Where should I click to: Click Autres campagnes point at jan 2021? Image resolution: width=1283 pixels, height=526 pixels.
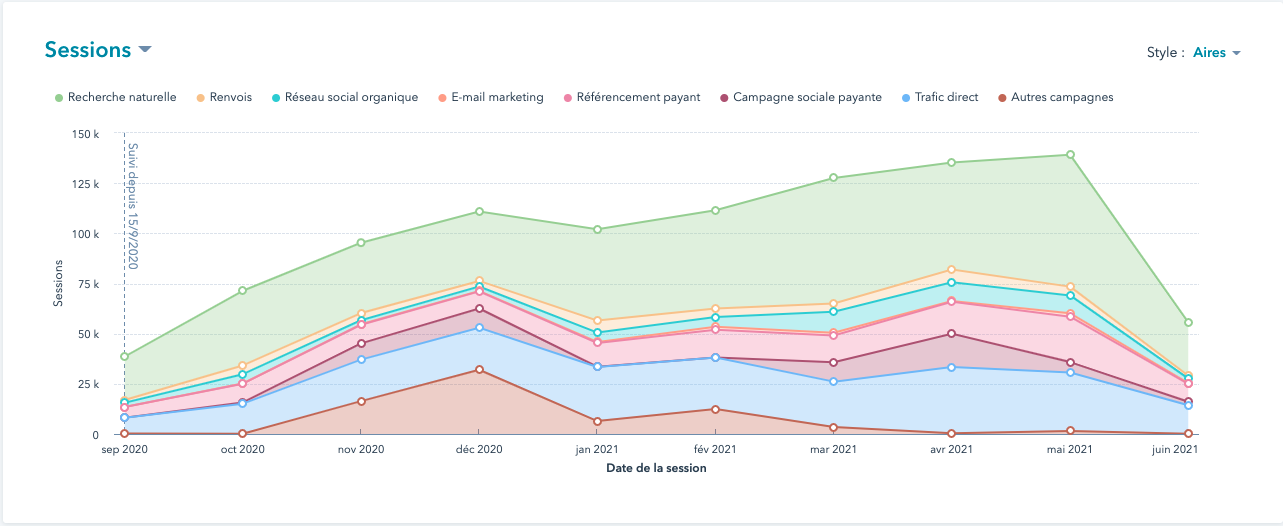tap(597, 421)
